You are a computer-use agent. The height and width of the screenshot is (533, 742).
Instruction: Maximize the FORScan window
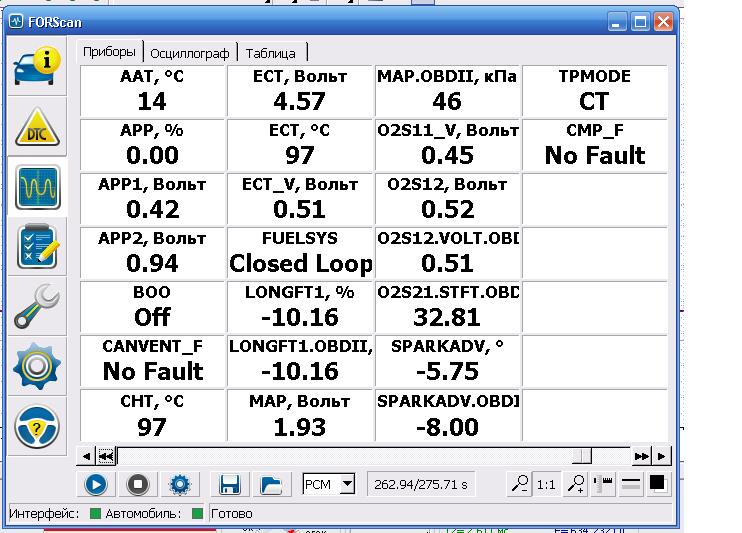[640, 22]
